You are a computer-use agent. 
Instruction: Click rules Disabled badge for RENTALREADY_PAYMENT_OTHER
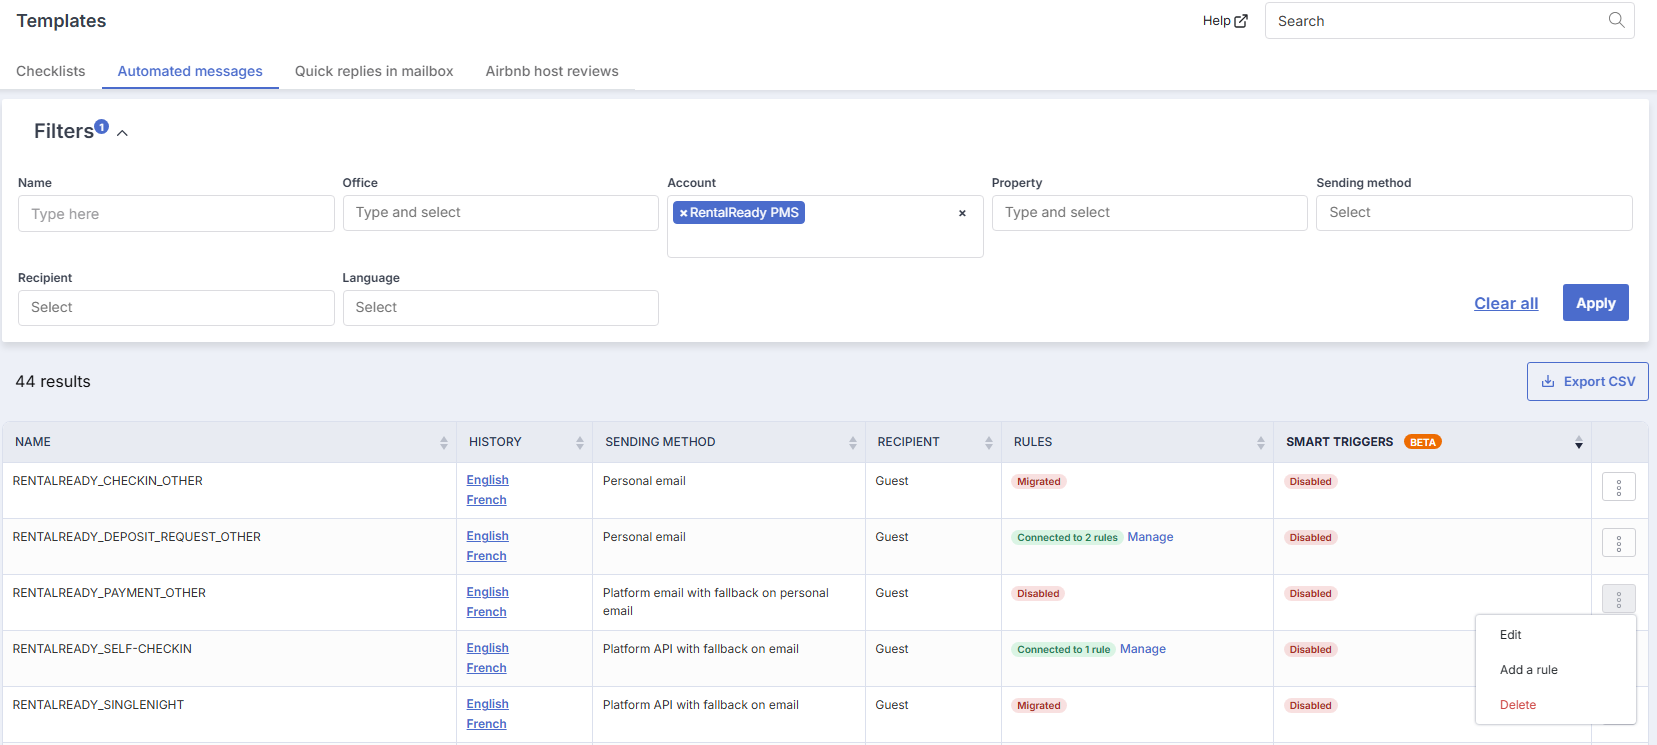[x=1038, y=594]
